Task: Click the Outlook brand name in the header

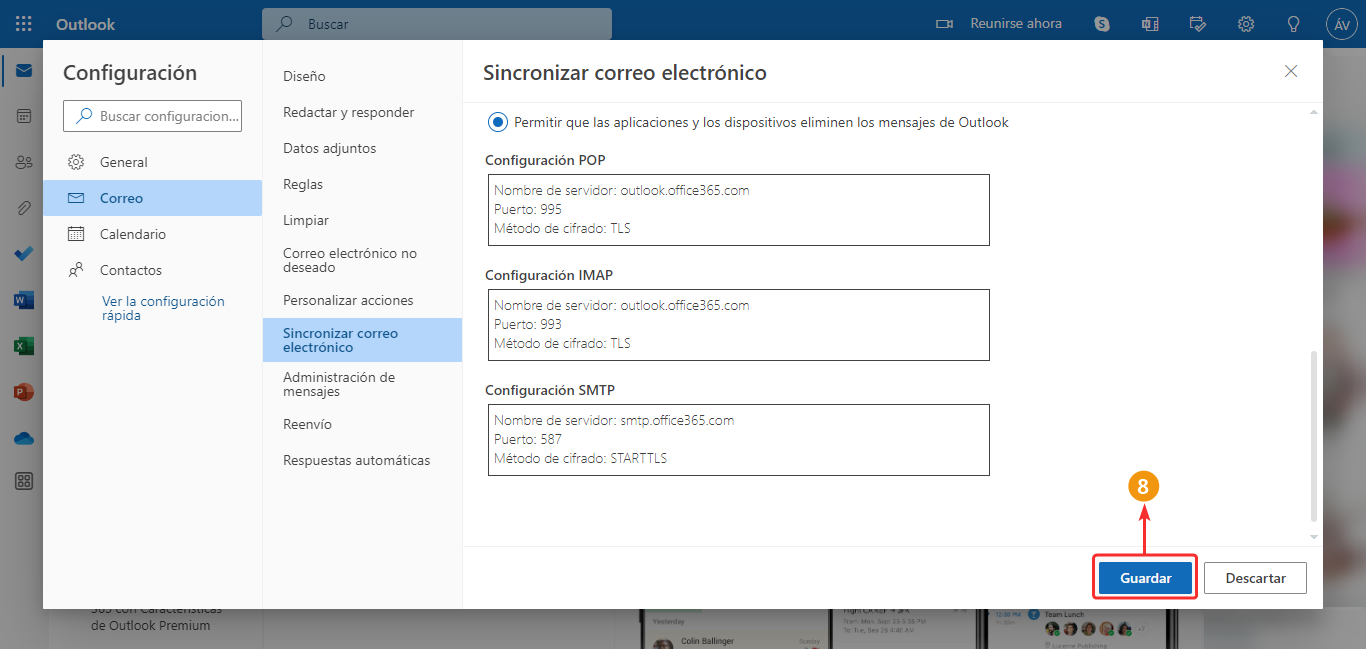Action: tap(86, 24)
